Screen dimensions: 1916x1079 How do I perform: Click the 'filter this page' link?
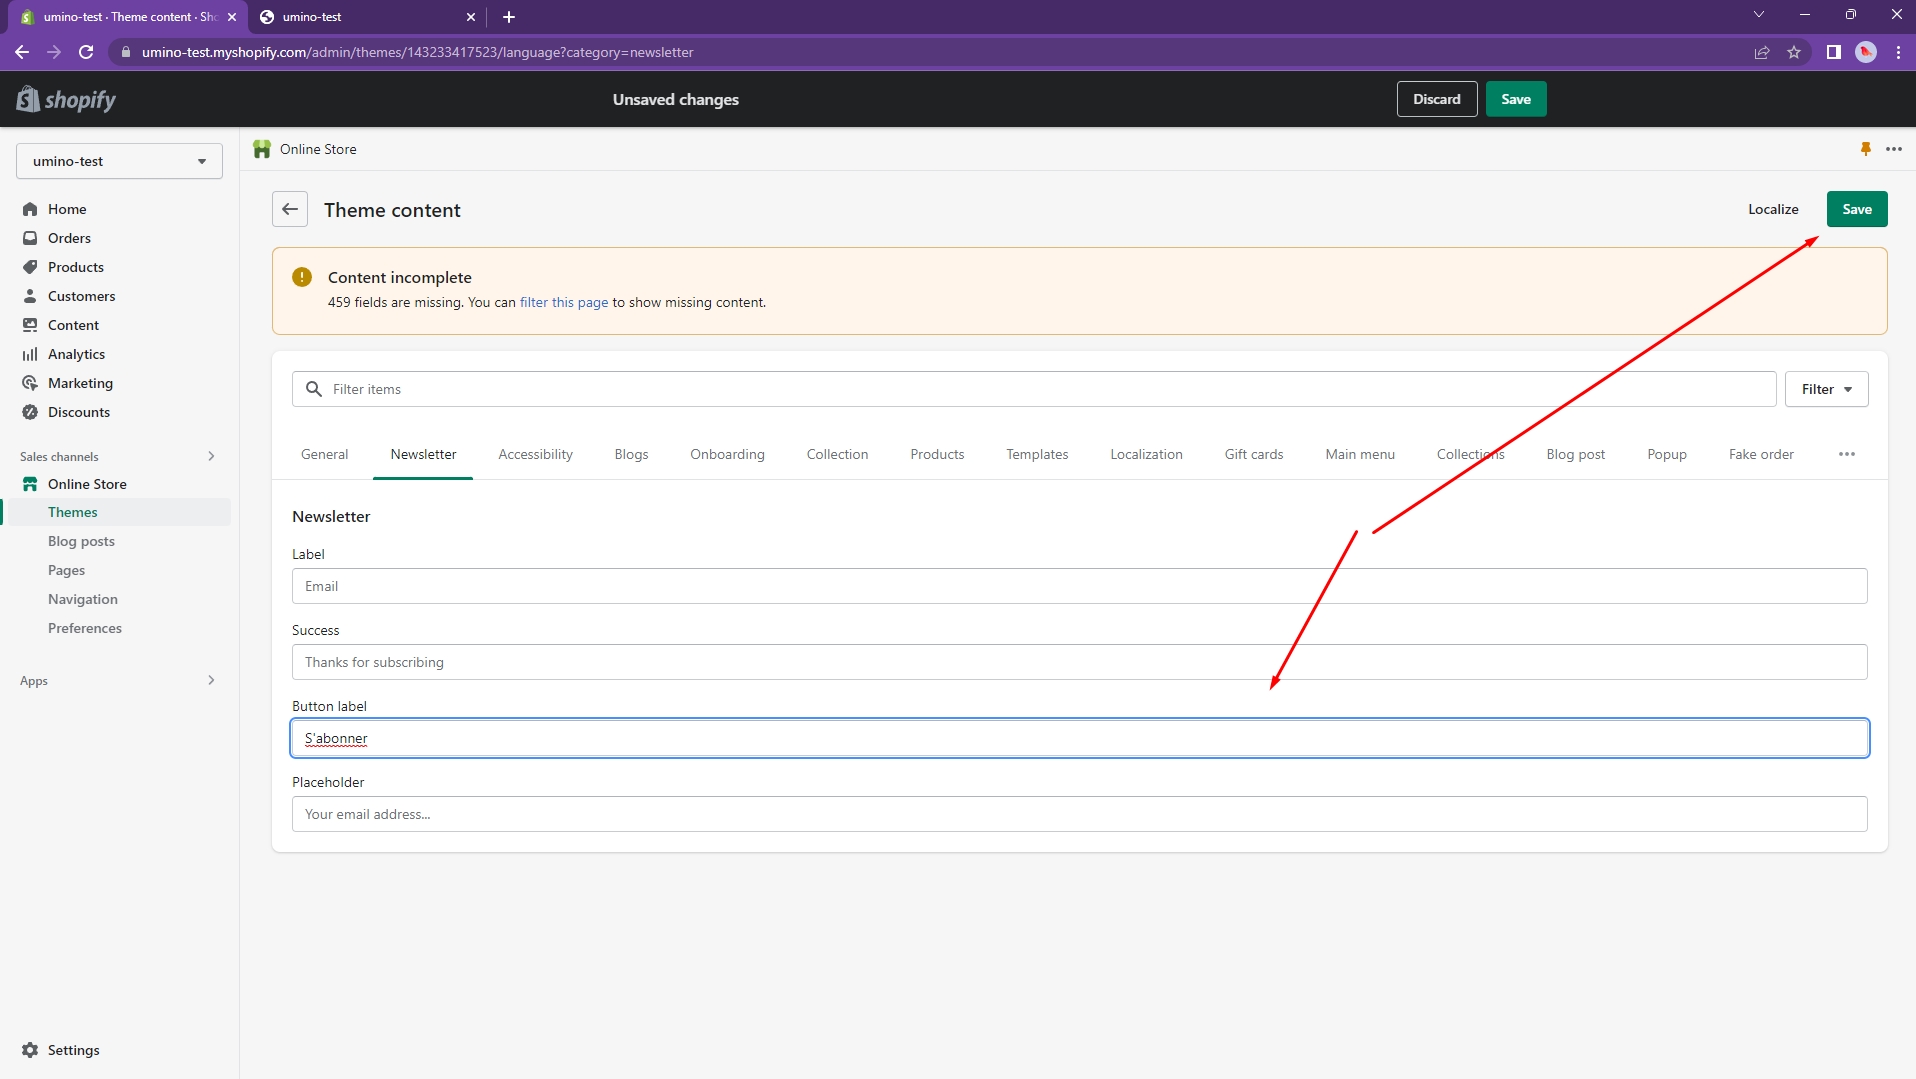(x=564, y=302)
